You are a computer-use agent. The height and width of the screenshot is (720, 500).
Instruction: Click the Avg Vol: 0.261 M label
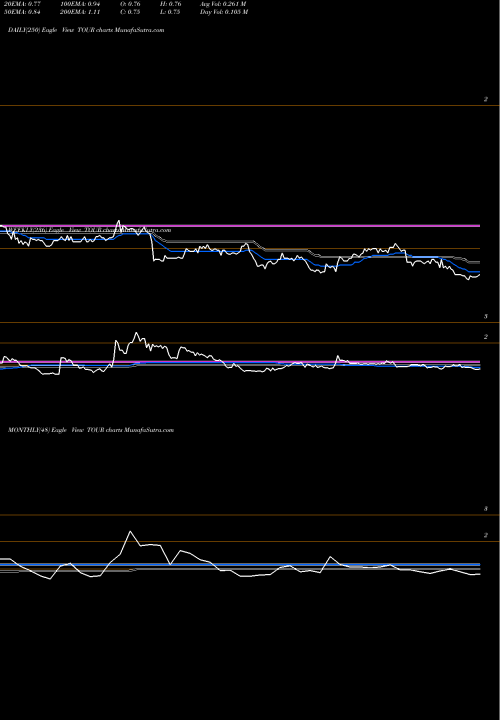click(223, 4)
